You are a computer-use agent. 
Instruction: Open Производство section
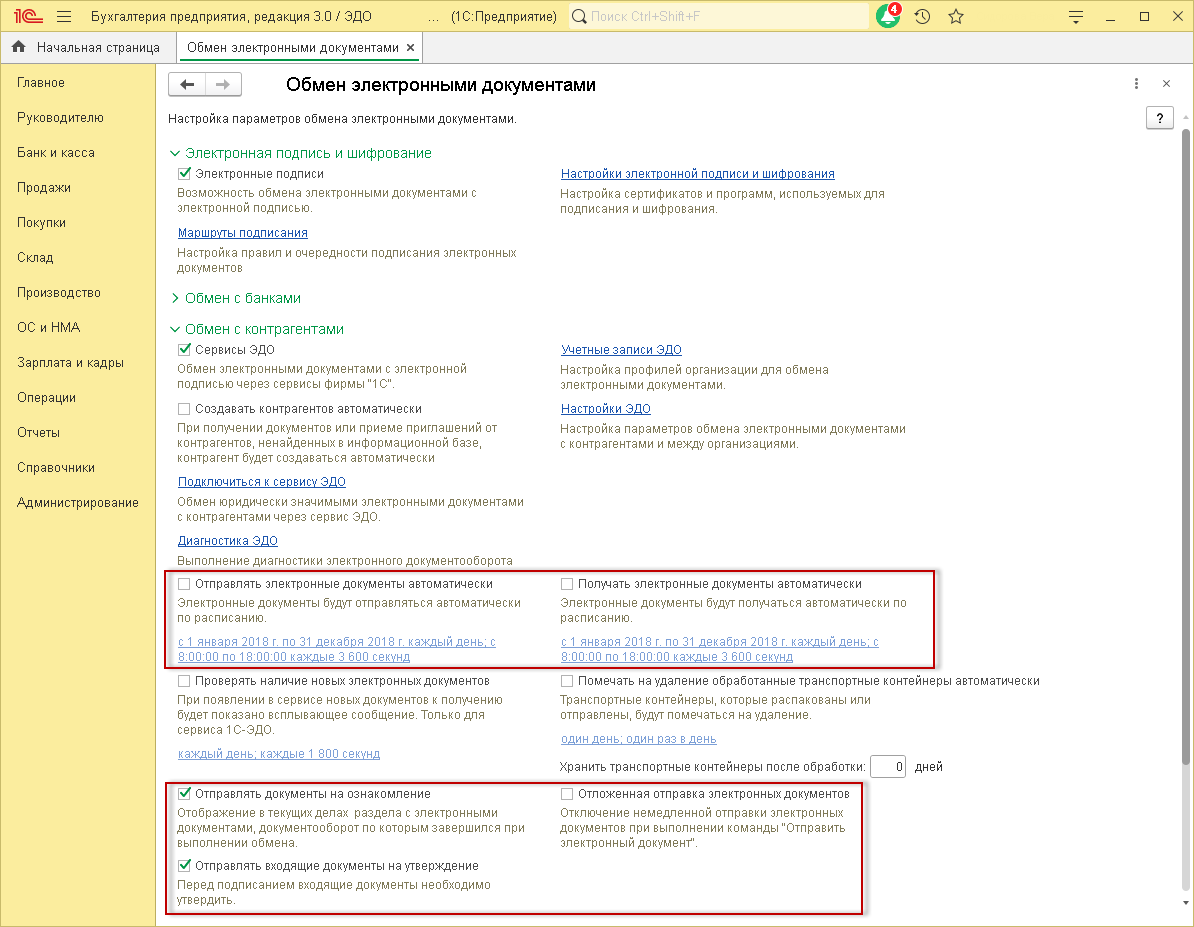[x=59, y=292]
